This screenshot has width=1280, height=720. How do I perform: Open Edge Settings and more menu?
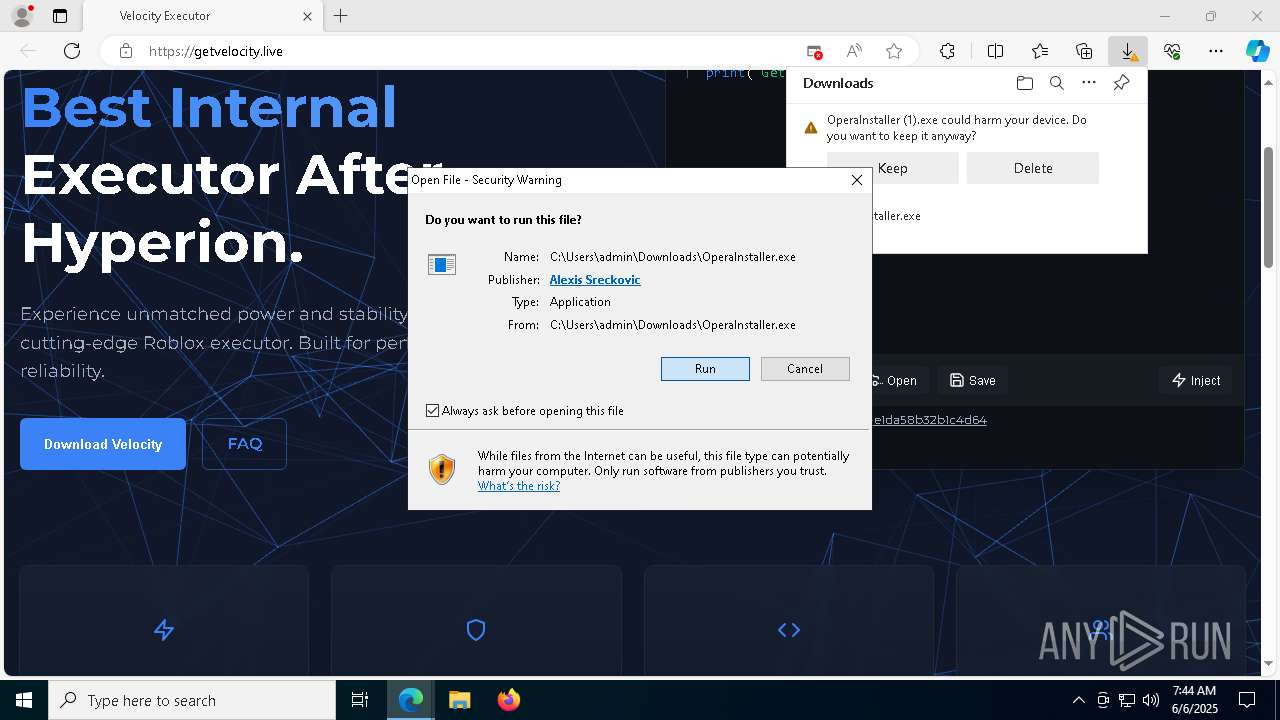(x=1216, y=51)
